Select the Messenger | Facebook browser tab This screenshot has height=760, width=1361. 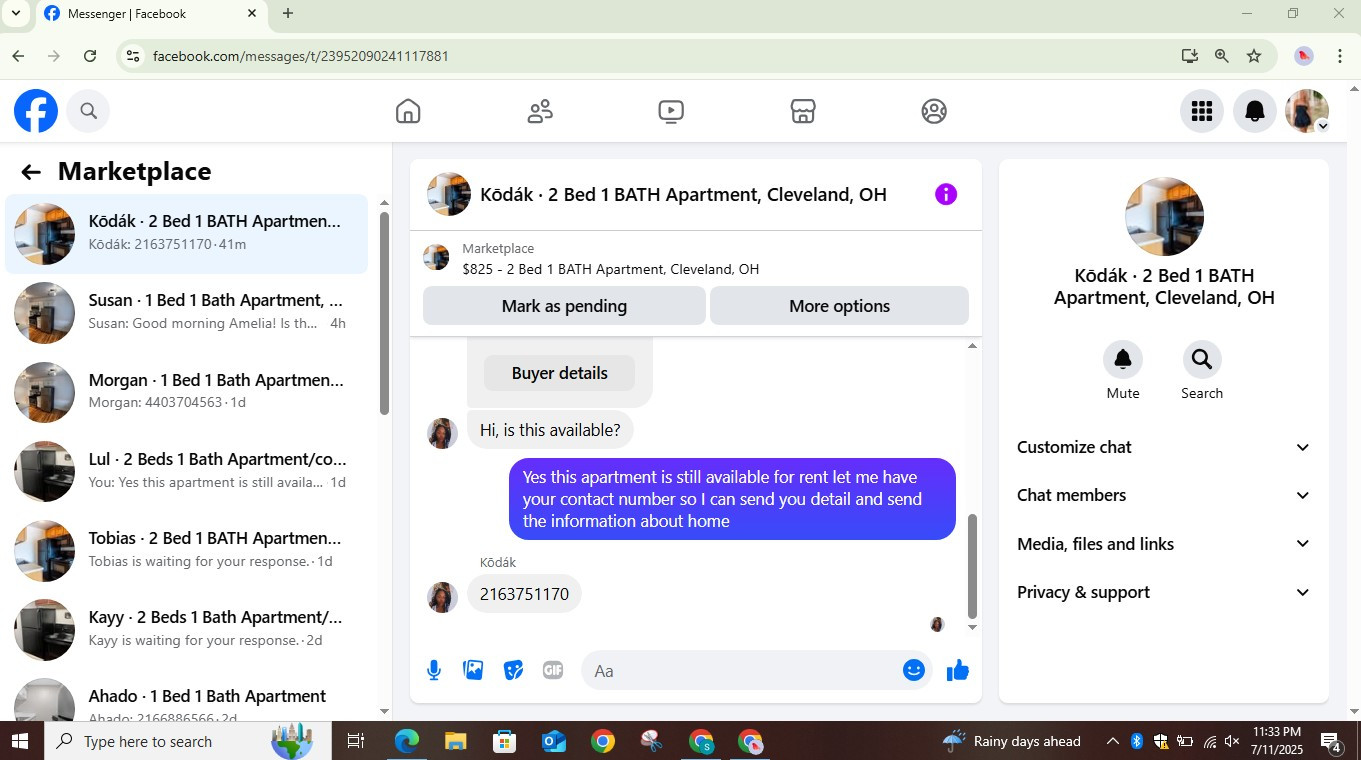tap(152, 14)
